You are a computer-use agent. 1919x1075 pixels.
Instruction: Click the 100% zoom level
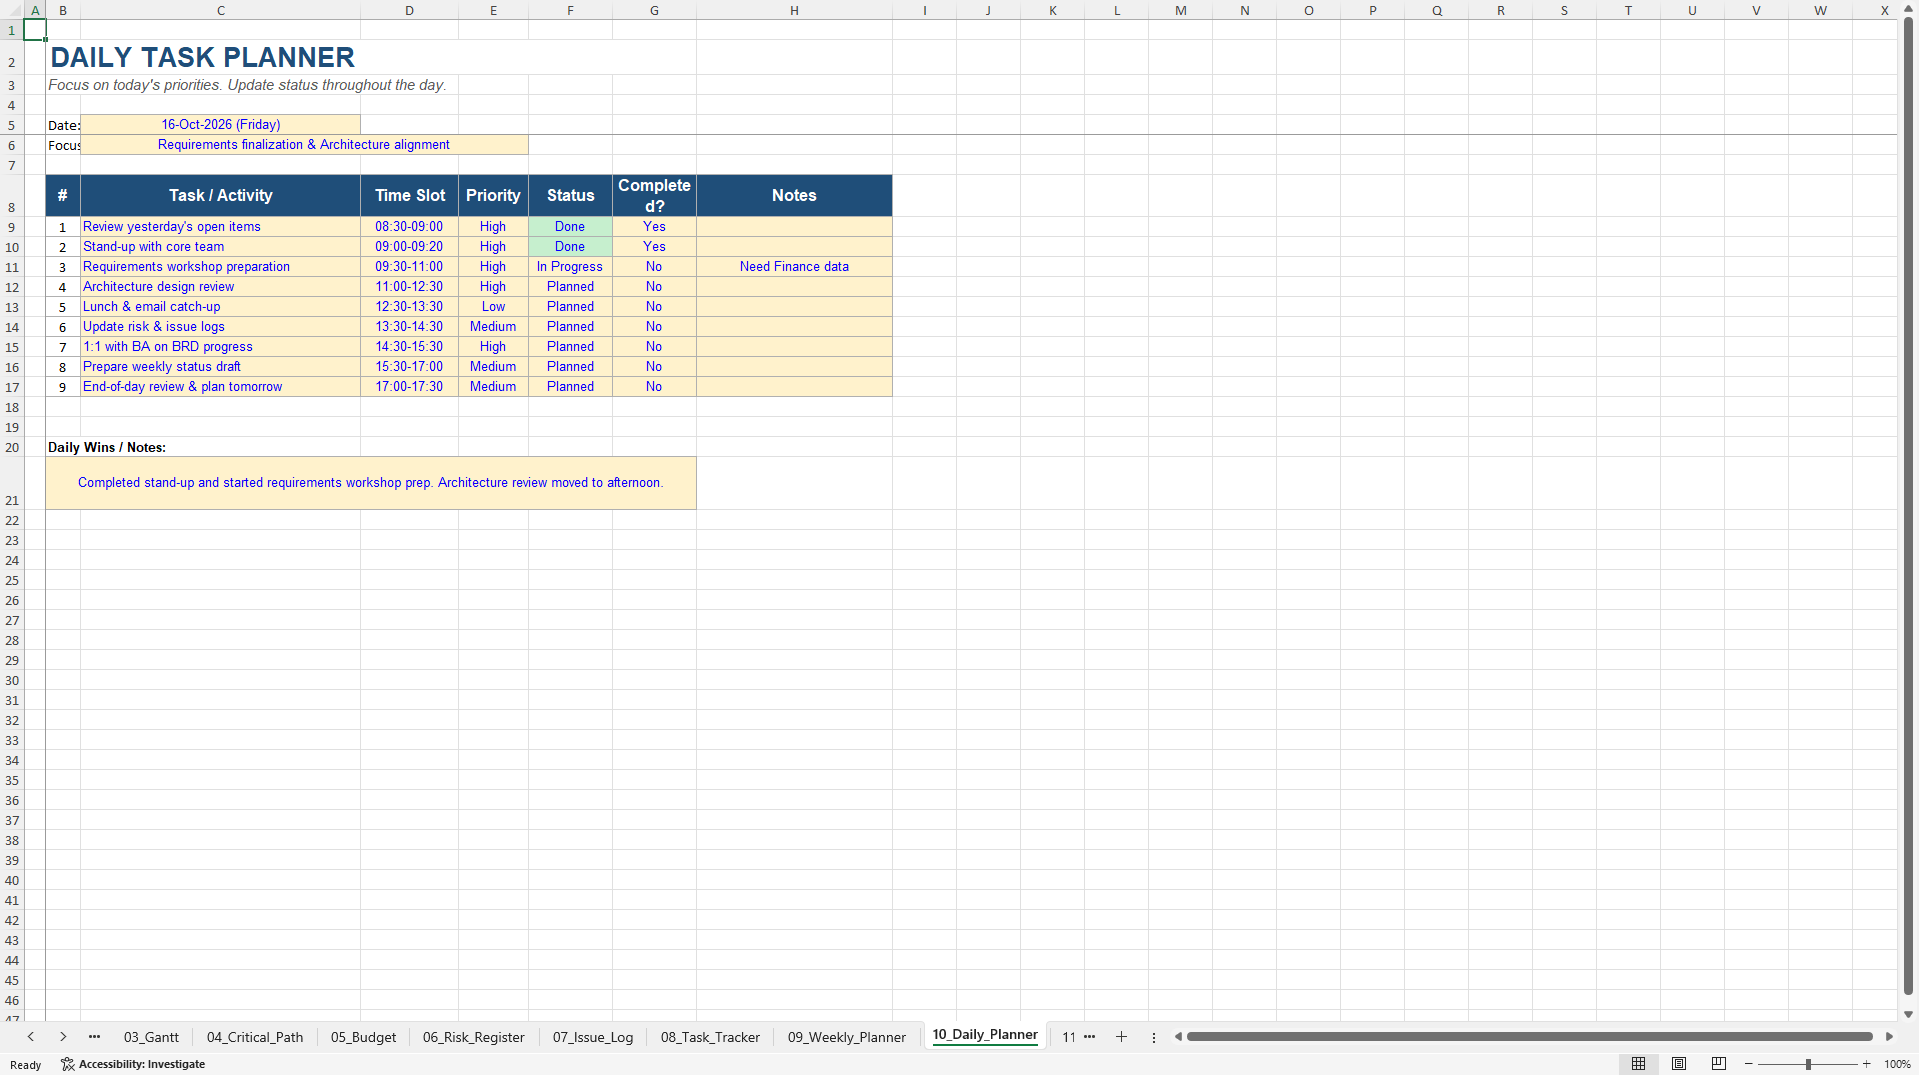pos(1897,1064)
